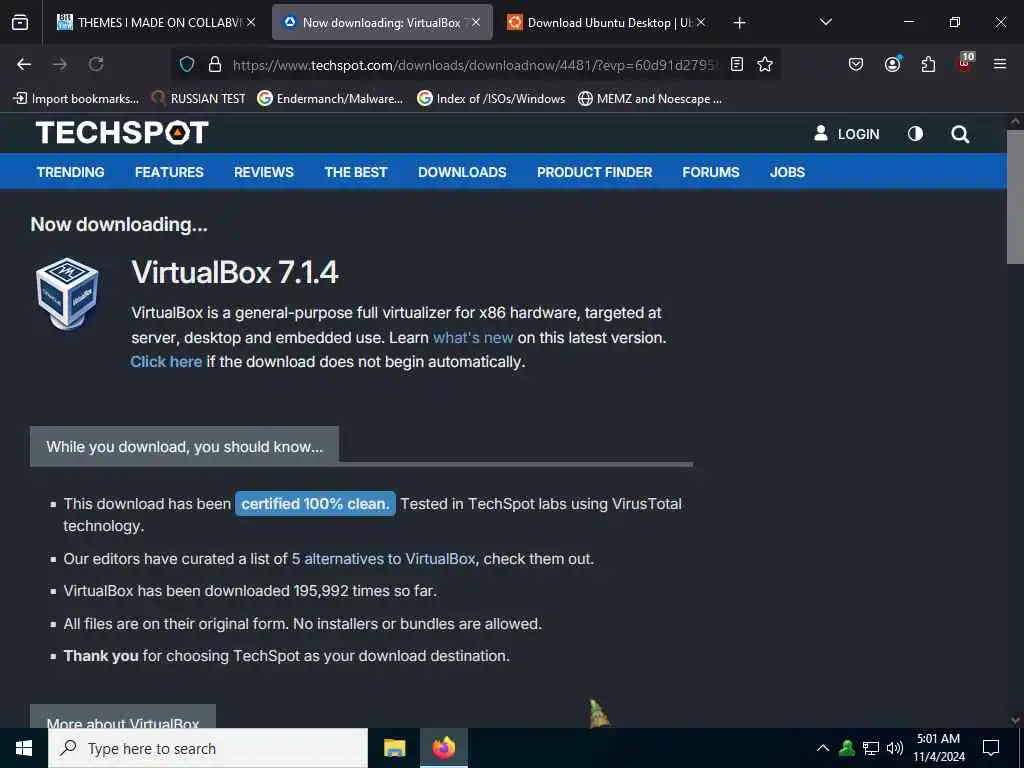The image size is (1024, 768).
Task: Open REVIEWS menu item
Action: pyautogui.click(x=264, y=172)
